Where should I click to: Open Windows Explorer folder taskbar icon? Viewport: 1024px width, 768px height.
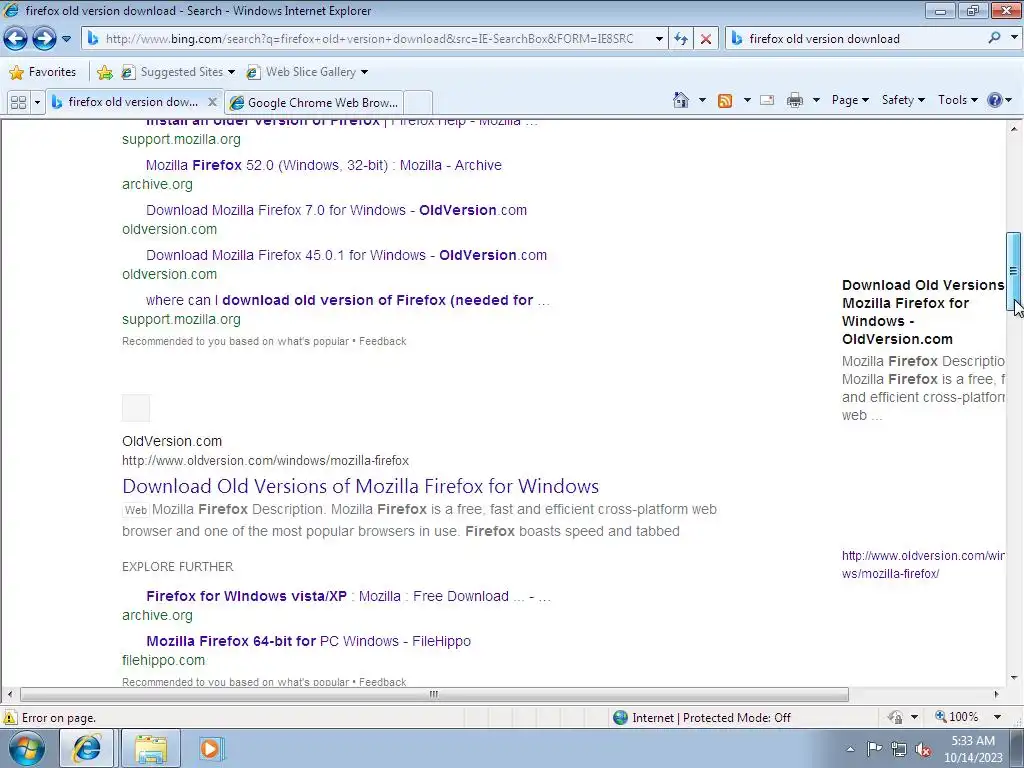click(151, 748)
